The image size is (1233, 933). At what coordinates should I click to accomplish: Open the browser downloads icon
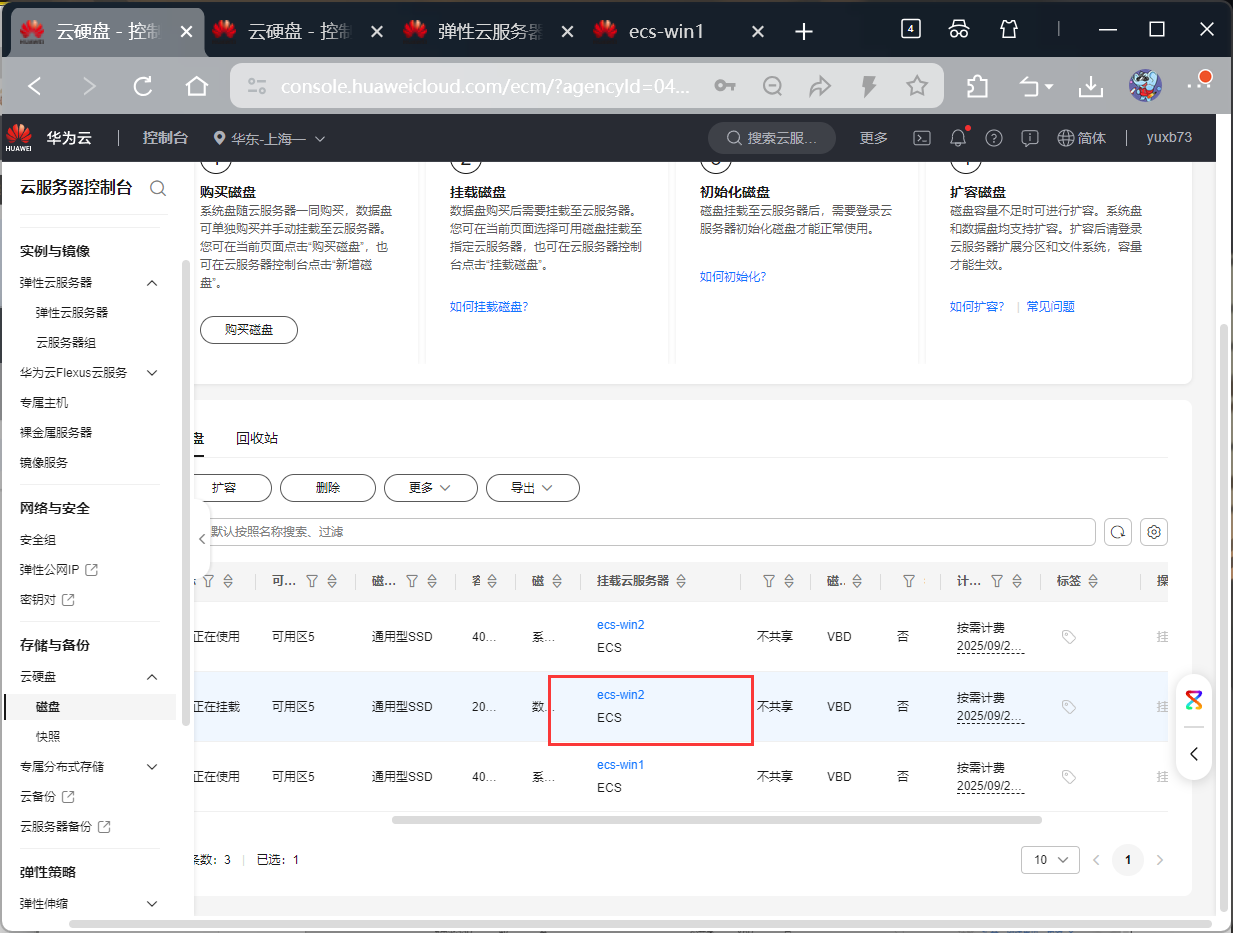click(x=1090, y=87)
